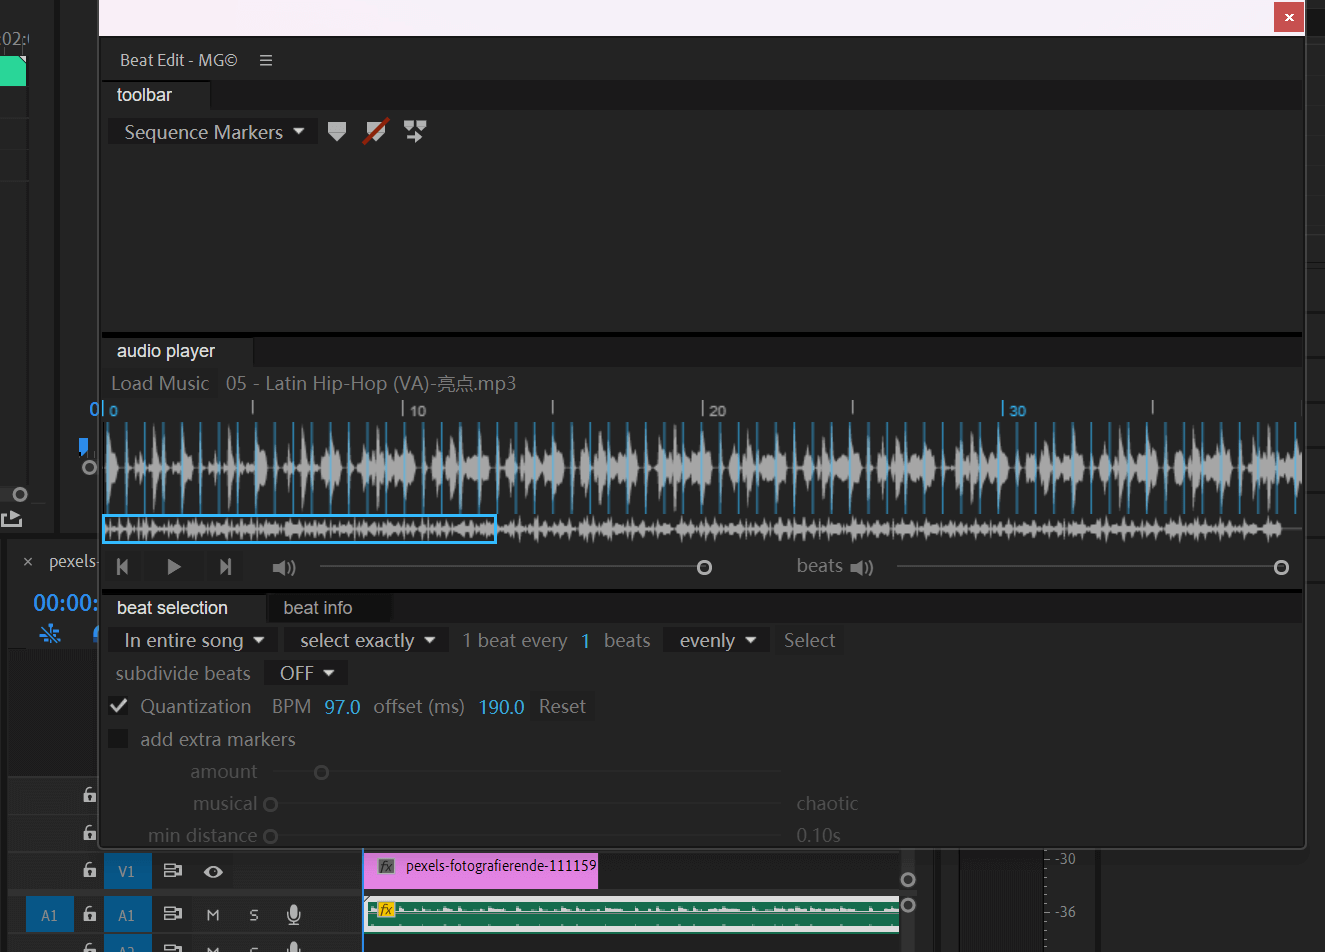This screenshot has height=952, width=1325.
Task: Switch to the beat selection tab
Action: point(172,608)
